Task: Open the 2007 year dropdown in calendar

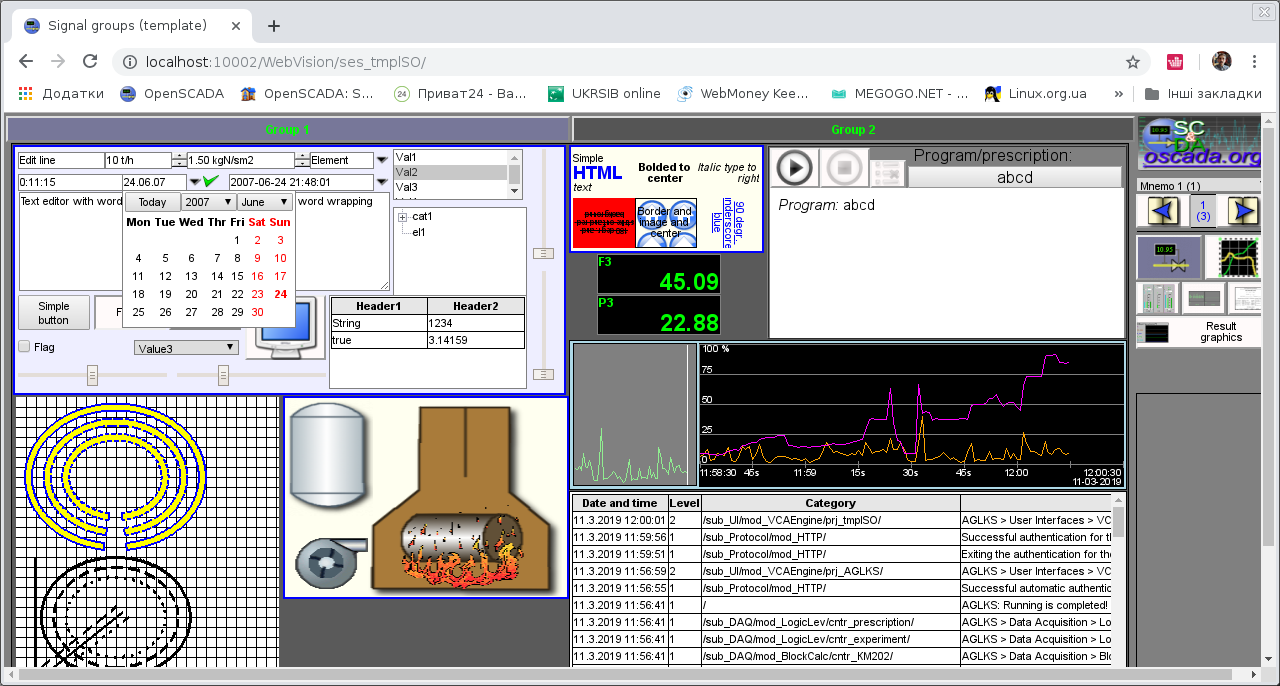Action: point(208,202)
